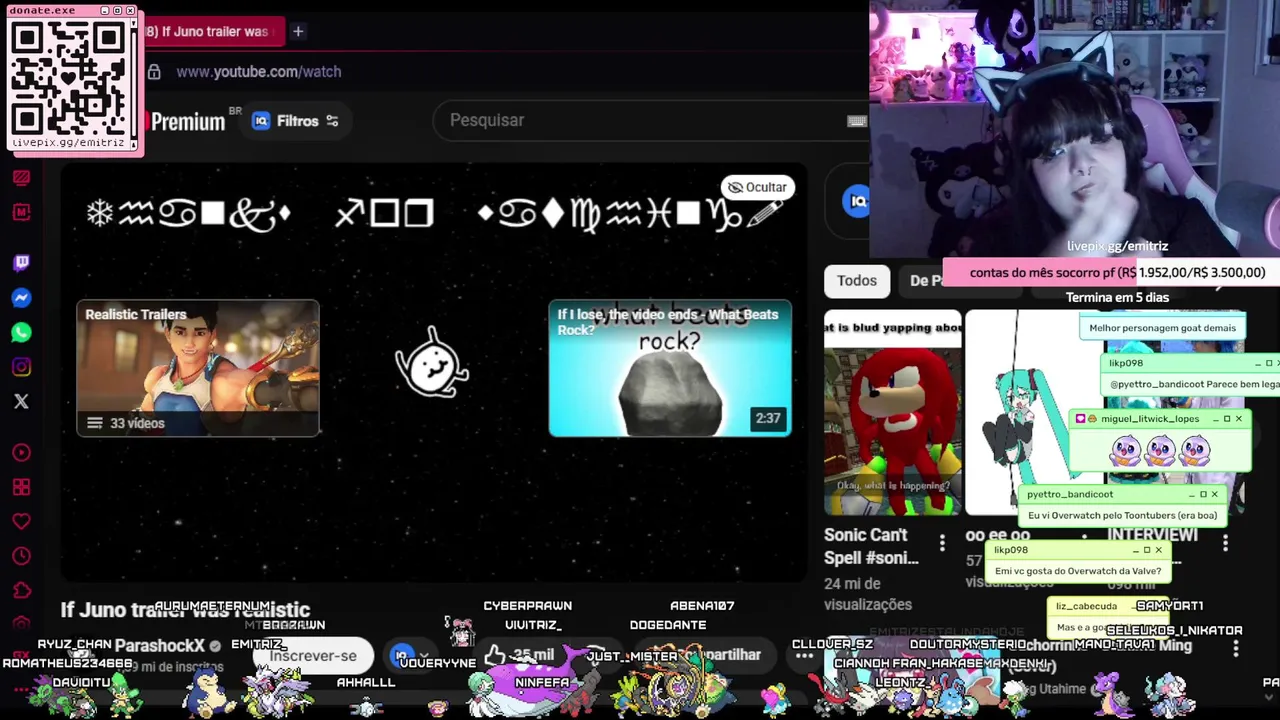Screen dimensions: 1280x720
Task: Click the red M icon in sidebar
Action: 21,212
